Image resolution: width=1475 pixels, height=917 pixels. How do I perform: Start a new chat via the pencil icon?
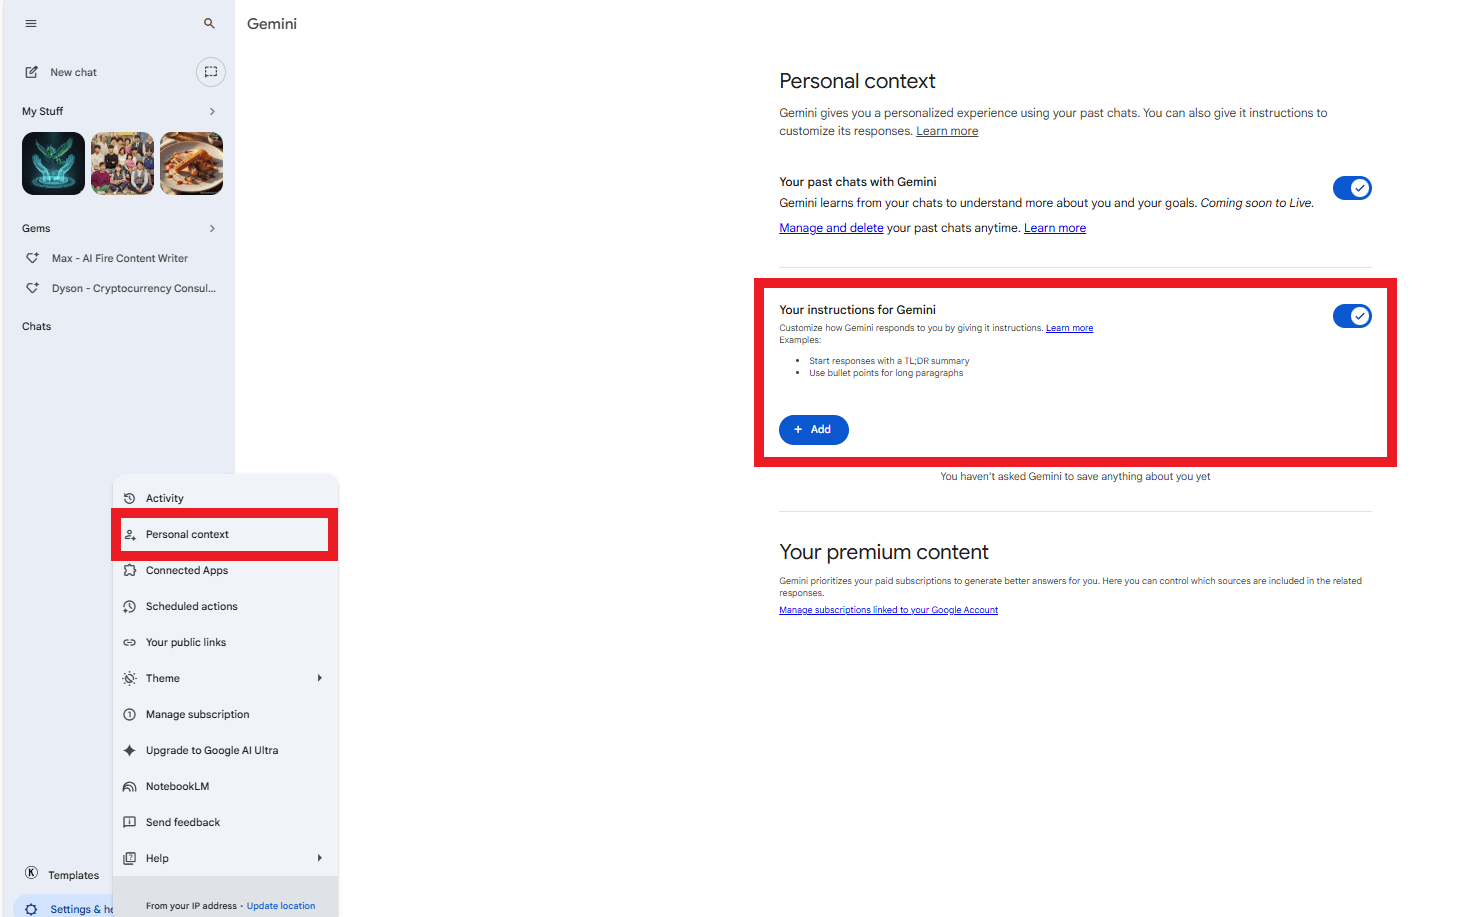pyautogui.click(x=33, y=71)
